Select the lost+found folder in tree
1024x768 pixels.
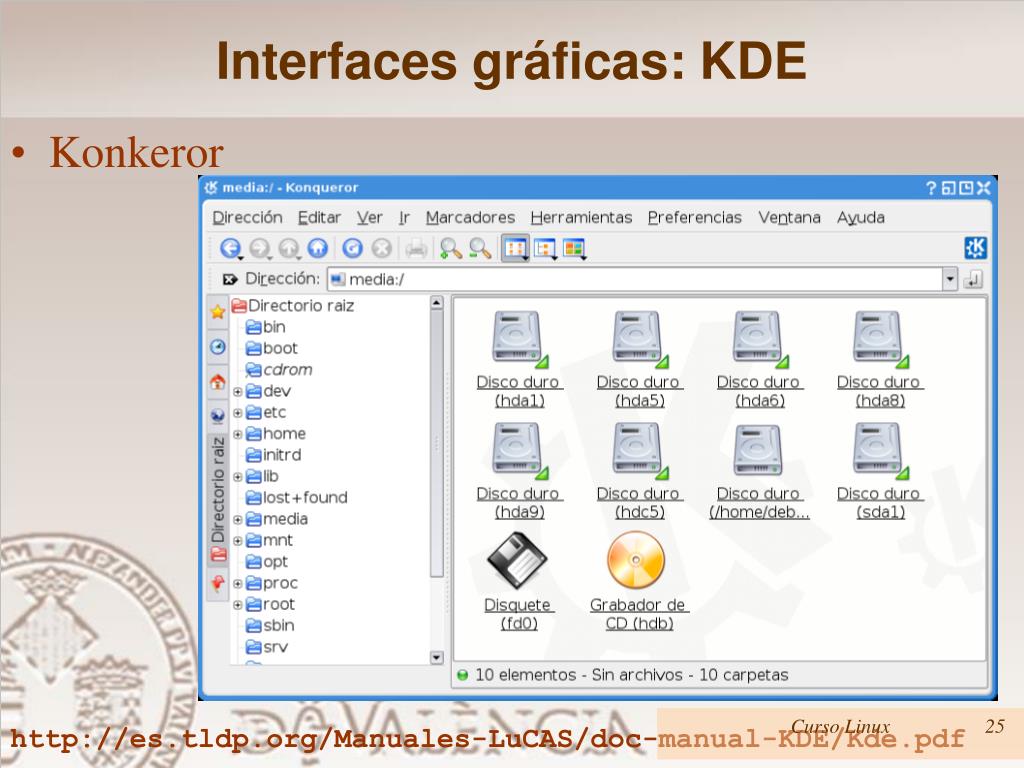pos(296,498)
